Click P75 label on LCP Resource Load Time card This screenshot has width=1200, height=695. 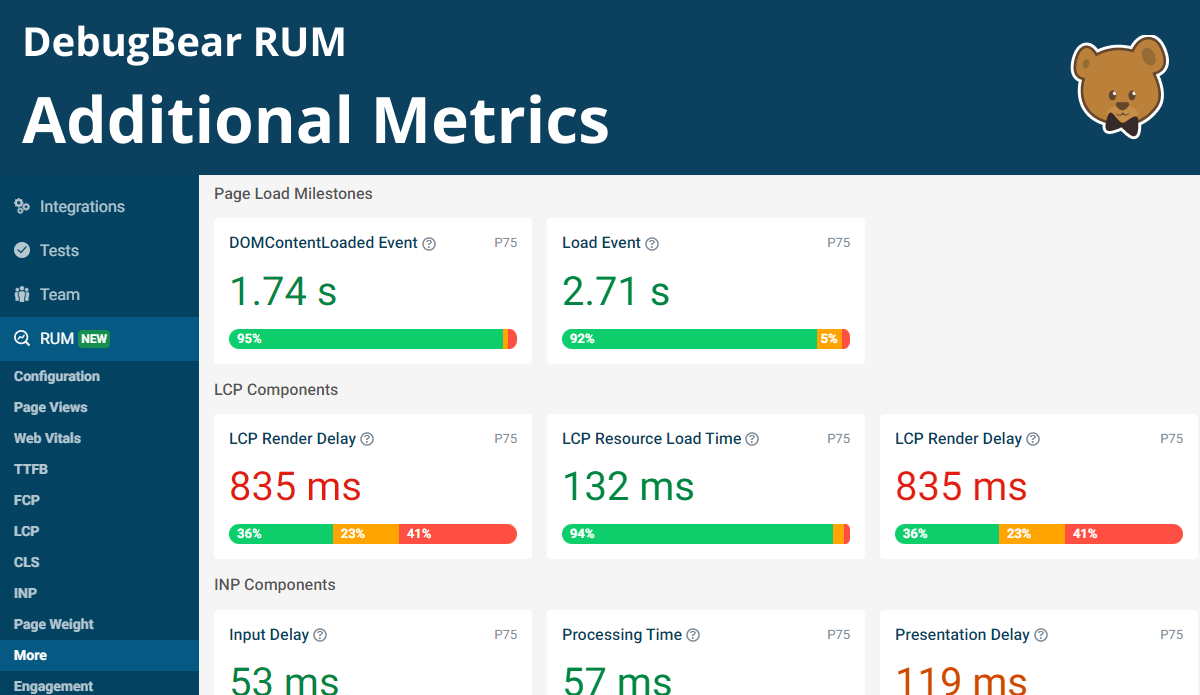[x=839, y=438]
